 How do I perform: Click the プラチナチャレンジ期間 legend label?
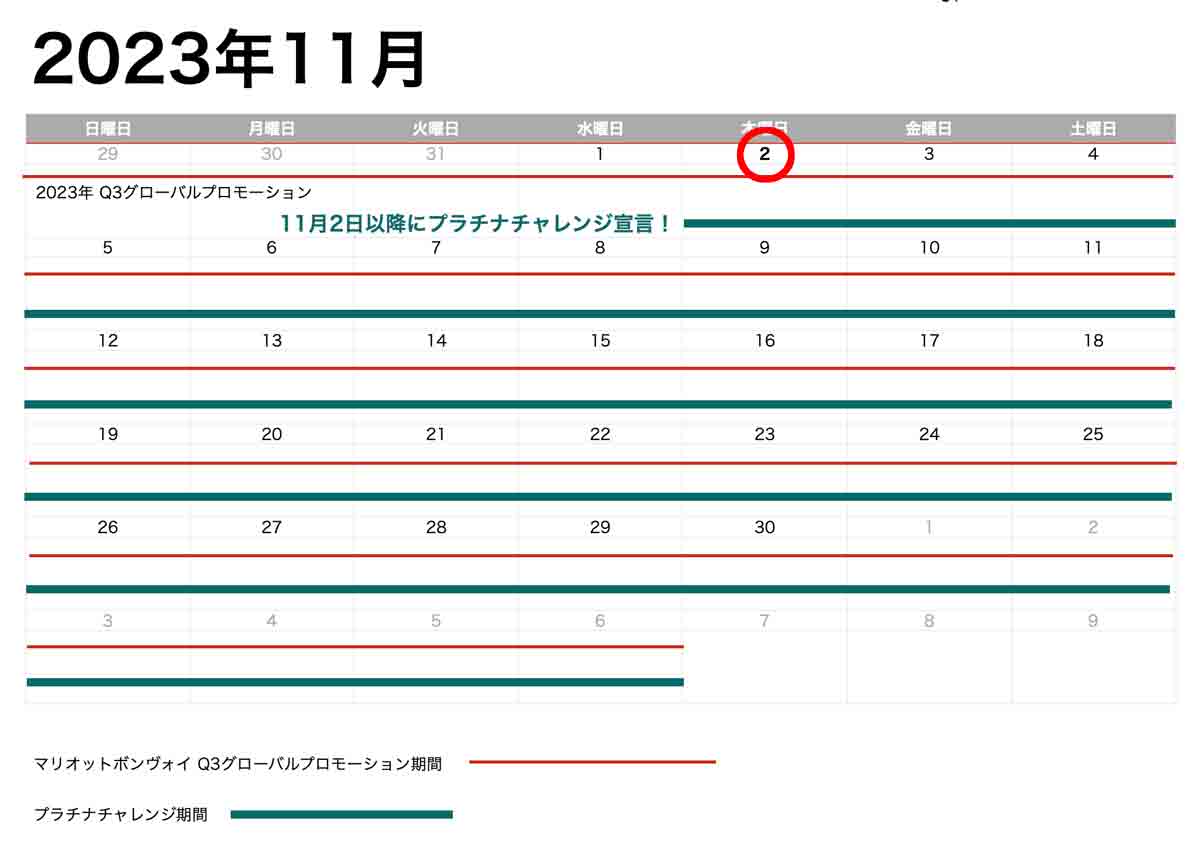point(121,815)
